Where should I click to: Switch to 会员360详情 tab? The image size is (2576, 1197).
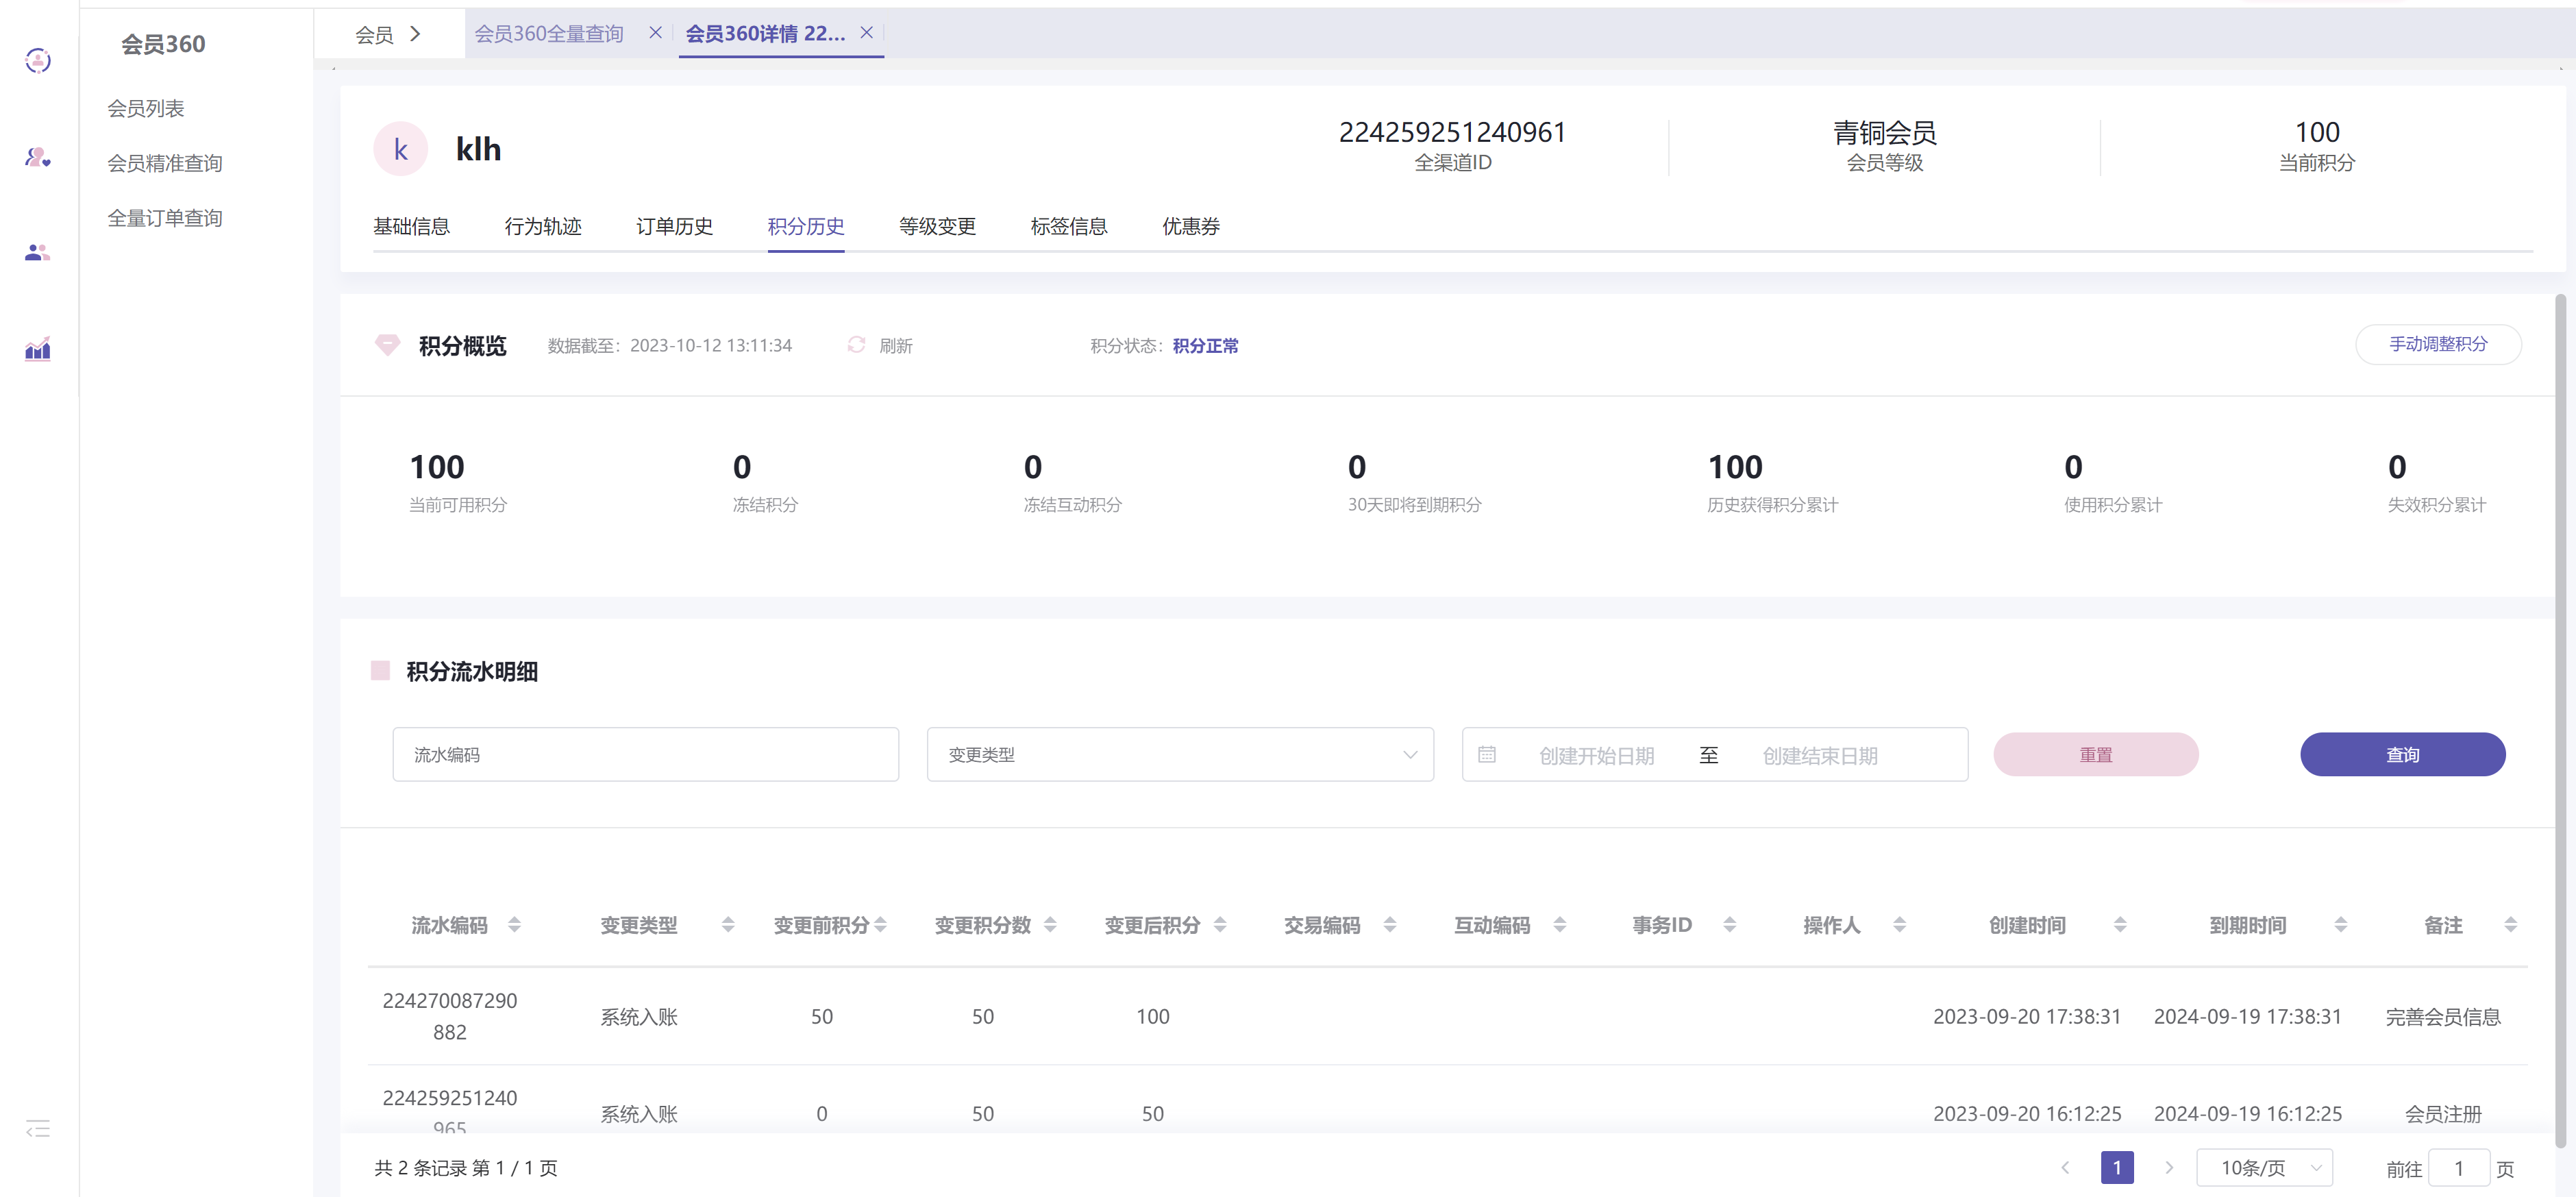pos(765,34)
